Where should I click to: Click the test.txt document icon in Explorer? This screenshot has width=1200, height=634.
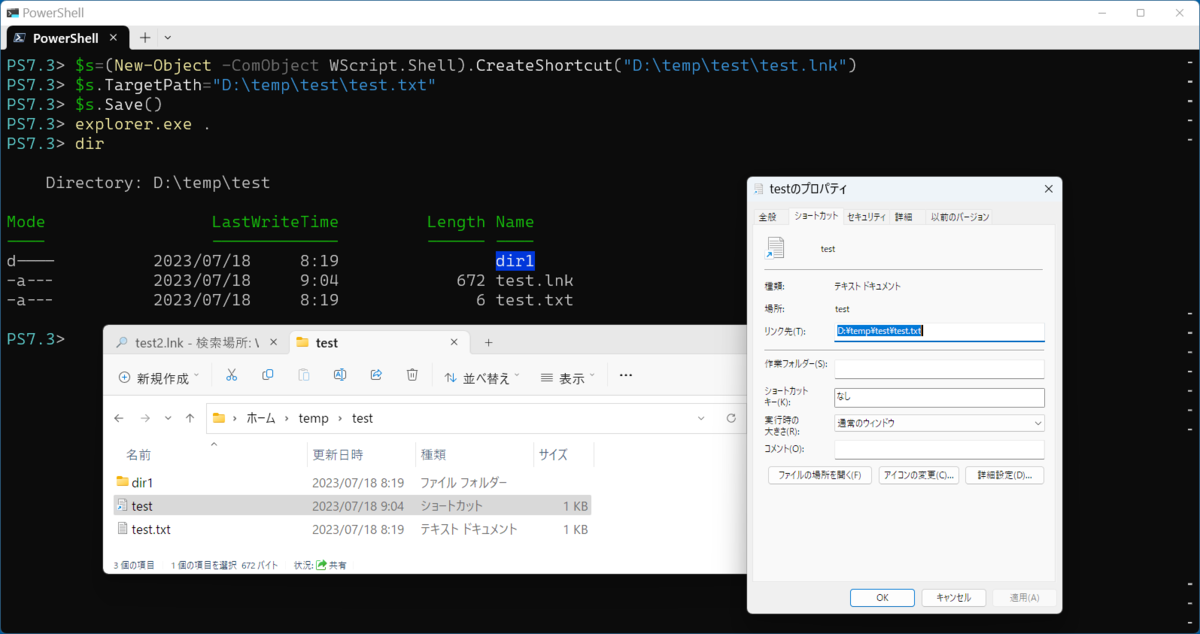[x=123, y=528]
